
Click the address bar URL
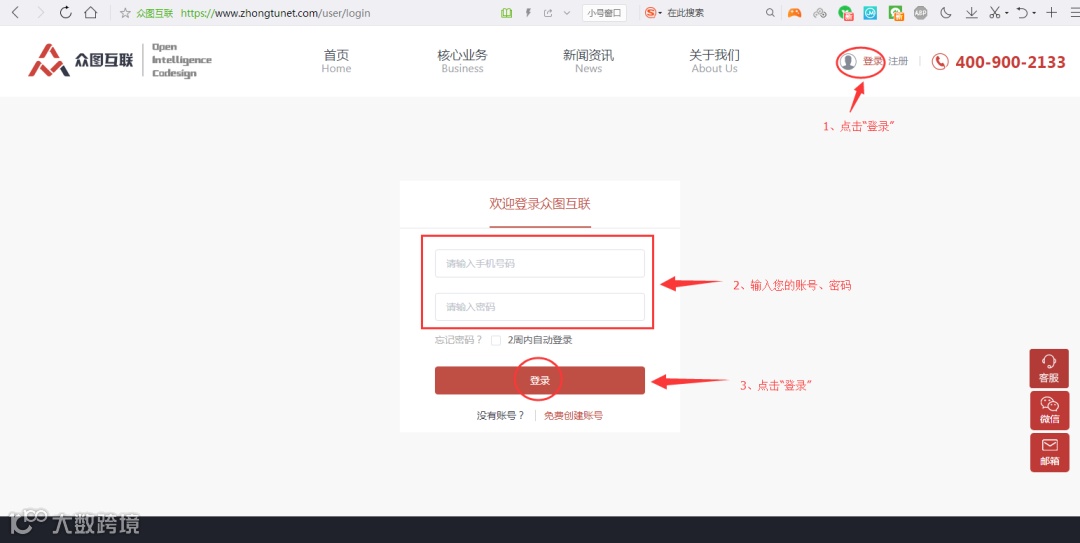click(276, 13)
